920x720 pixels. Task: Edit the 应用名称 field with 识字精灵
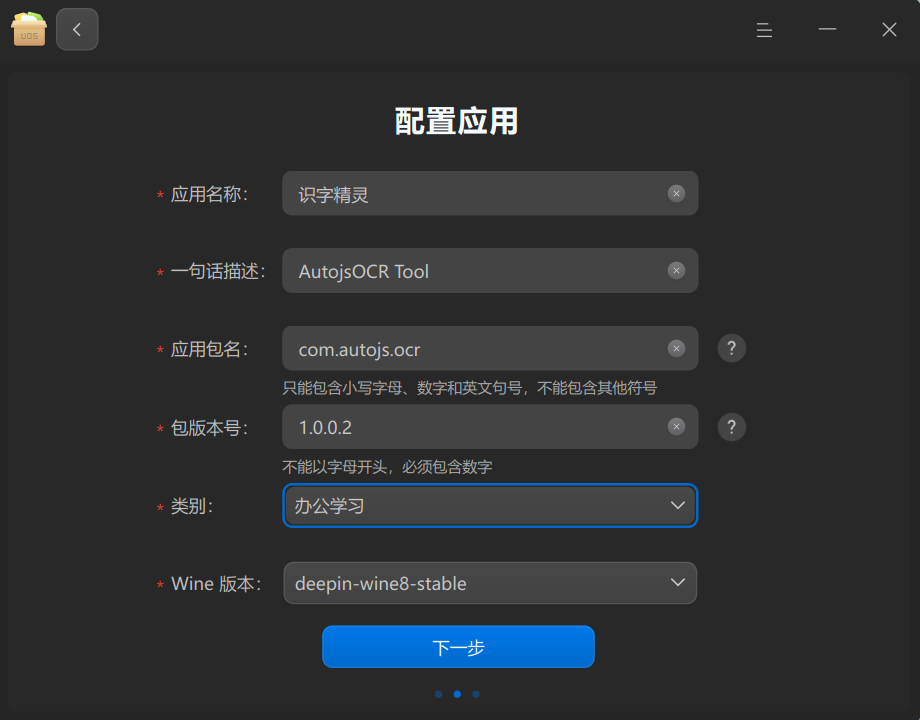[x=490, y=194]
